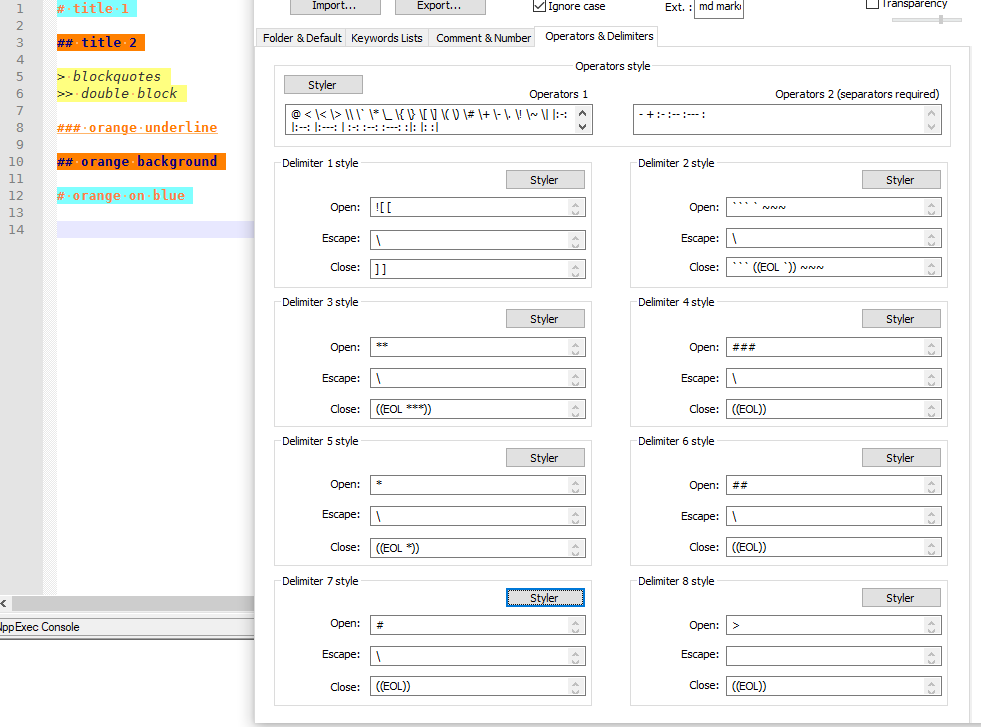Click the '> blockquotes' line in editor
This screenshot has height=727, width=981.
coord(113,76)
